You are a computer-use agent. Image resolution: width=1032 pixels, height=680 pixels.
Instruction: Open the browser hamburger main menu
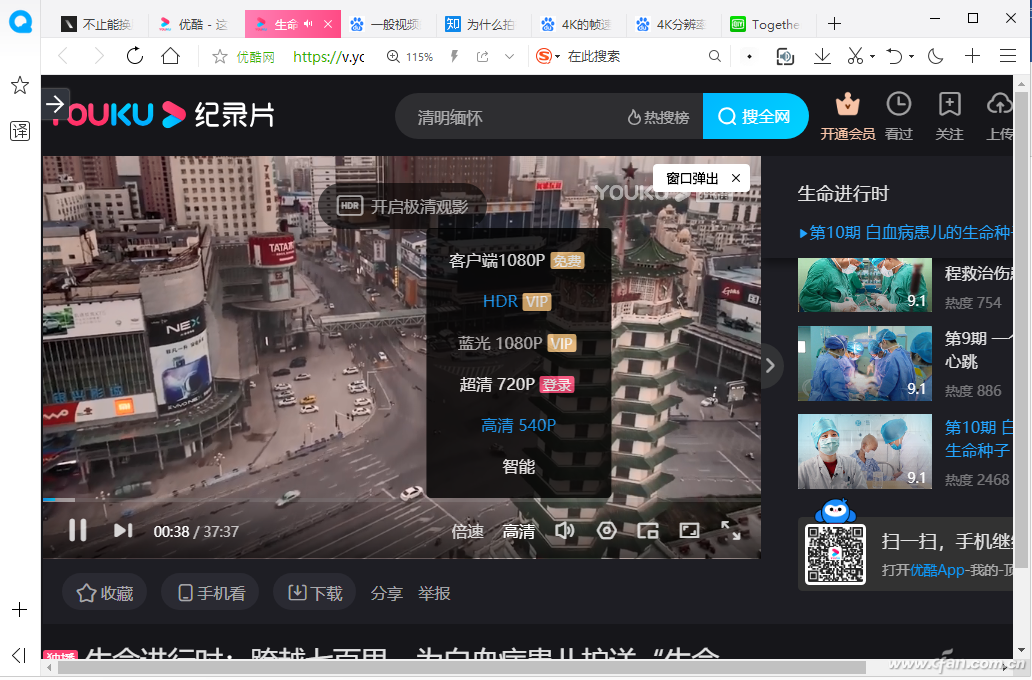coord(1008,57)
